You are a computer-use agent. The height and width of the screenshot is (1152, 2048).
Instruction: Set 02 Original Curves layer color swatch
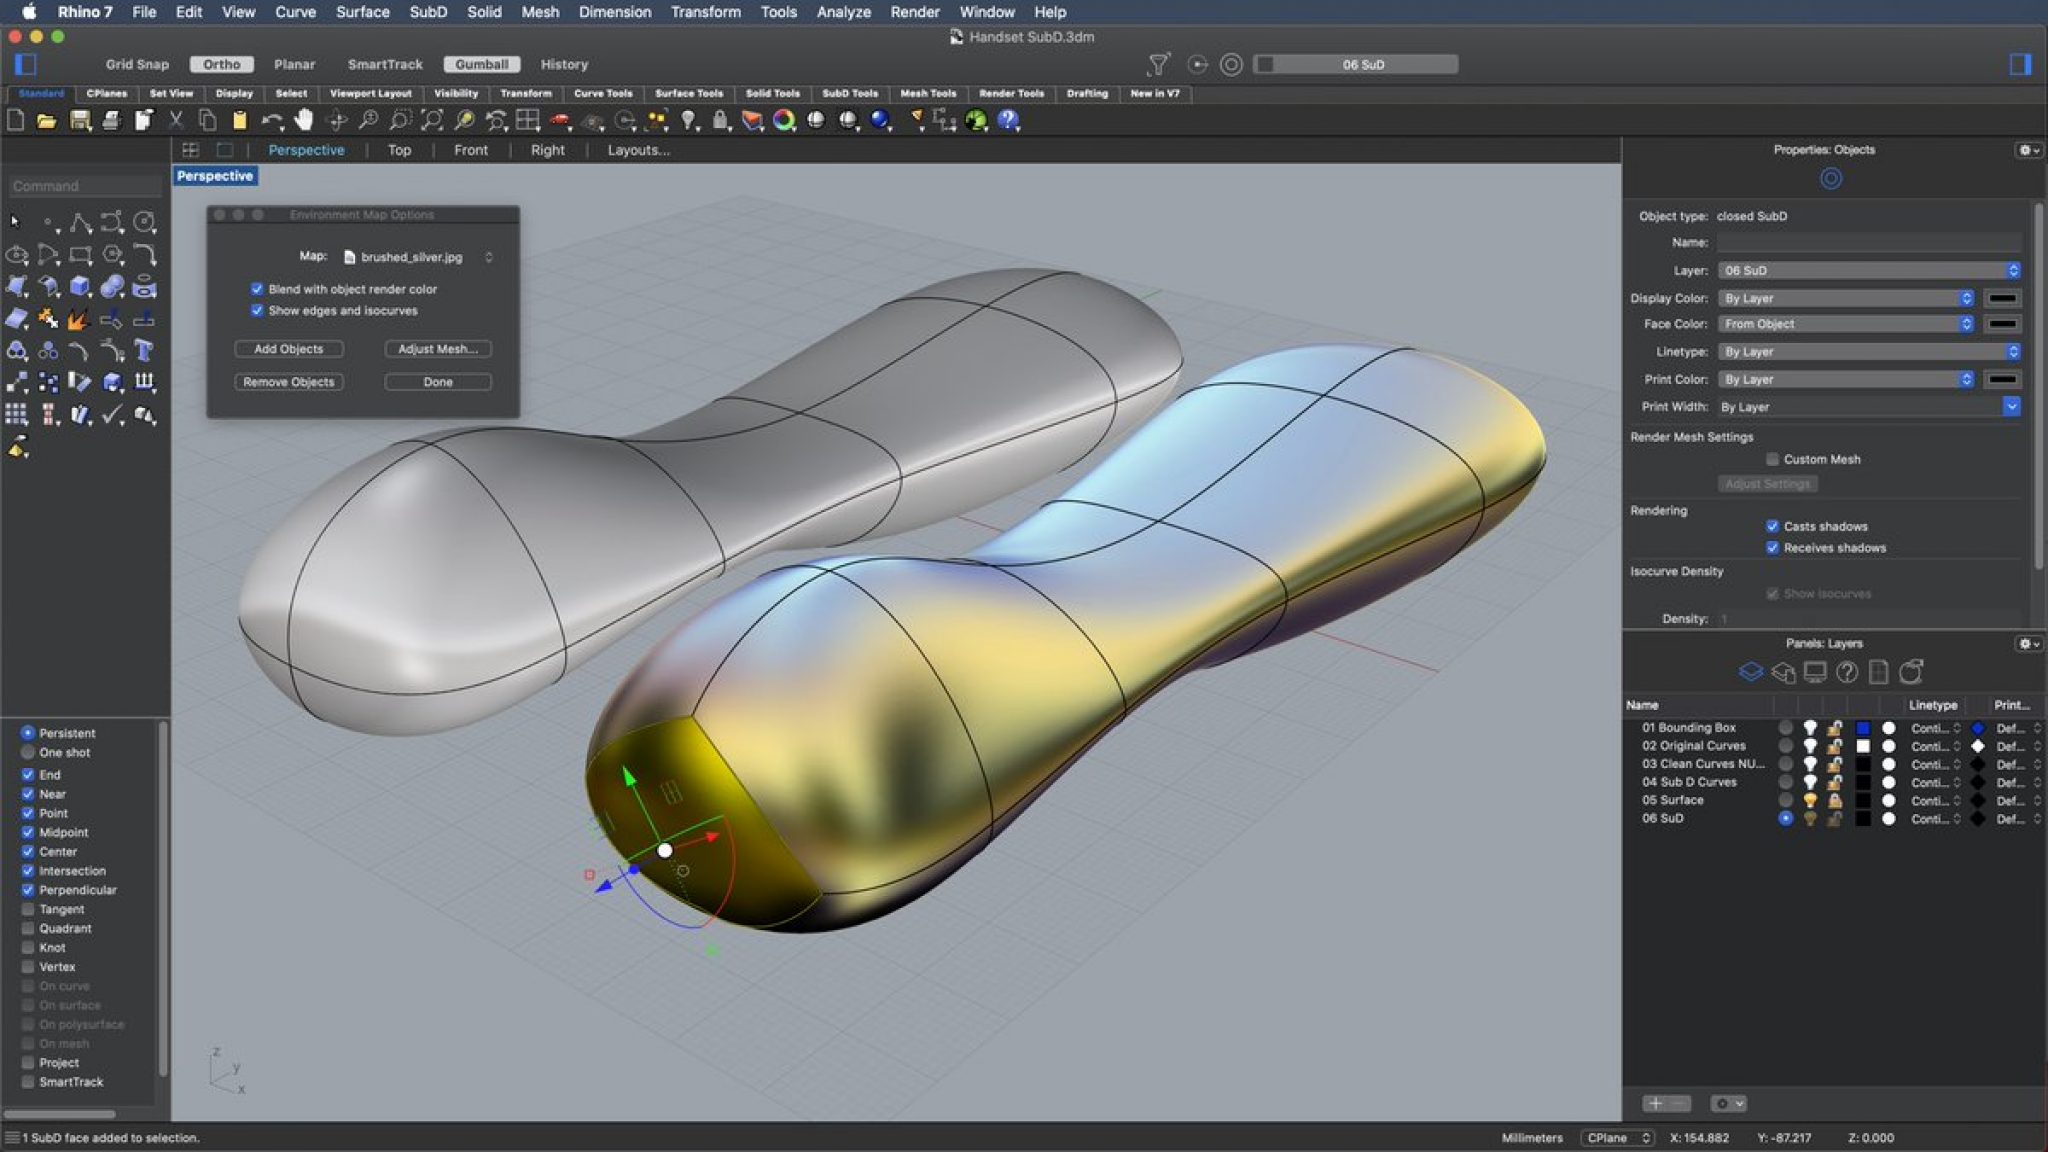tap(1863, 746)
